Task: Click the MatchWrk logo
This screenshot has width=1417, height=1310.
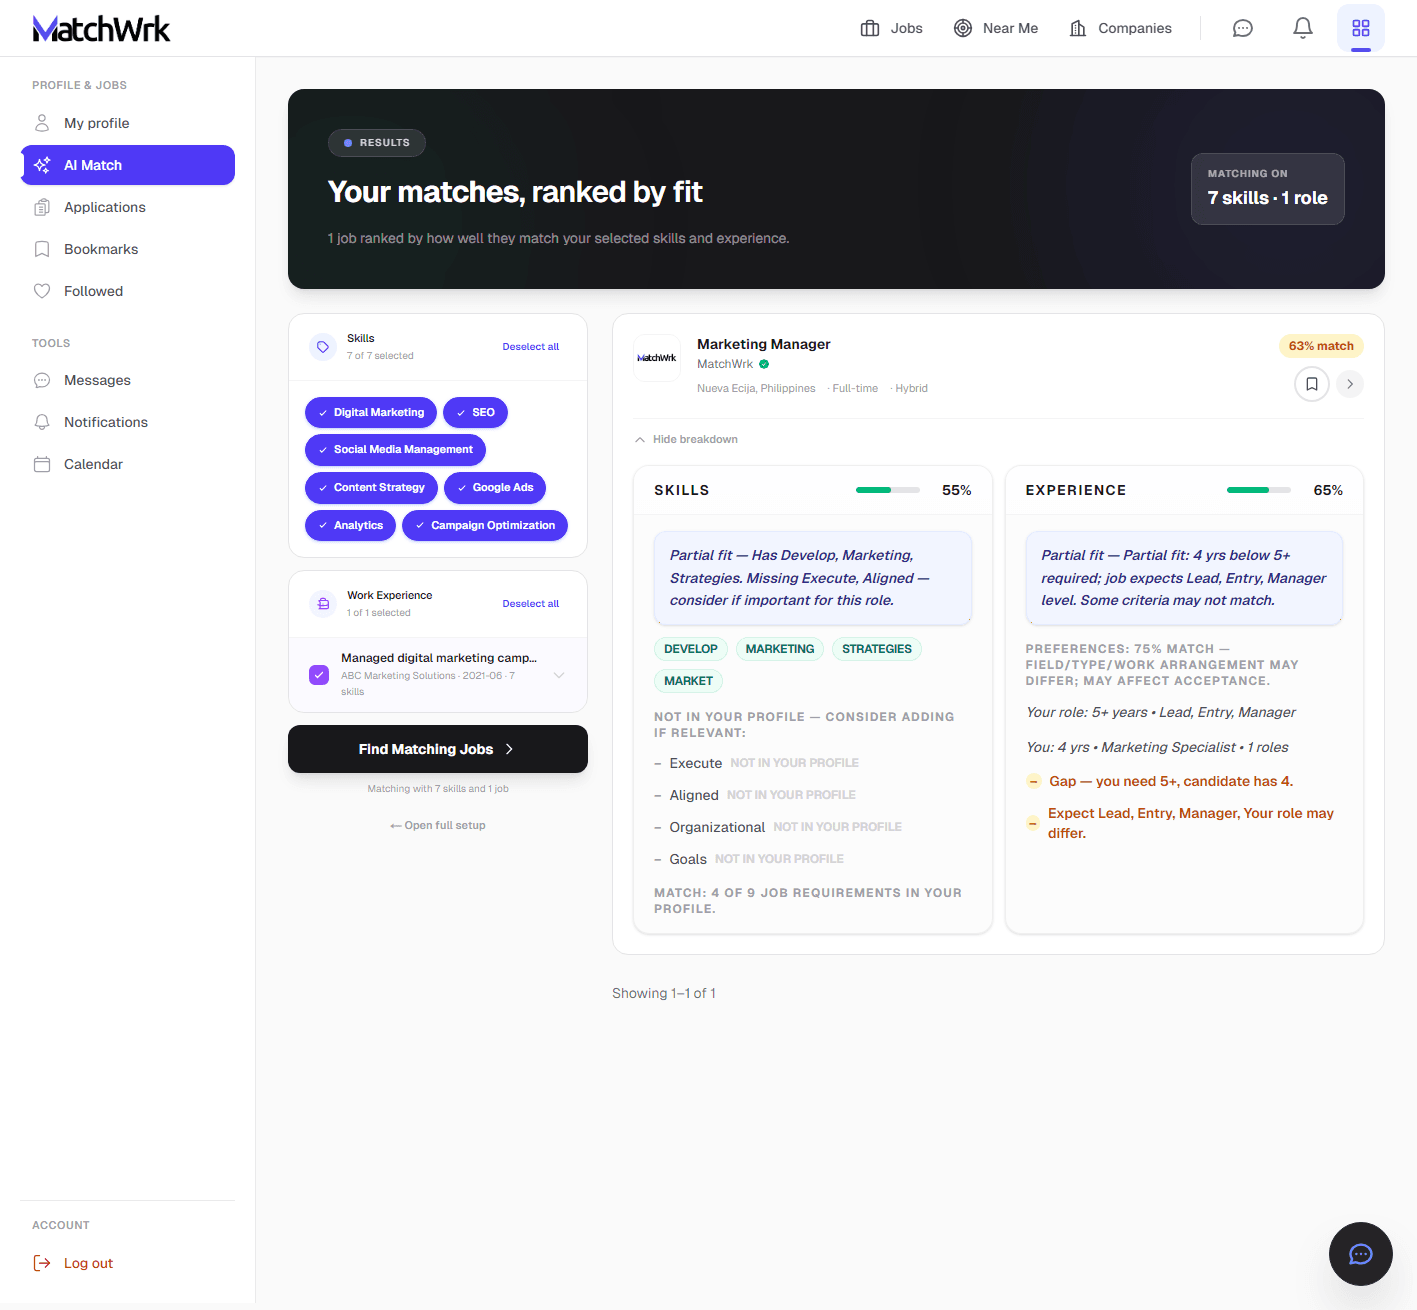Action: [x=101, y=29]
